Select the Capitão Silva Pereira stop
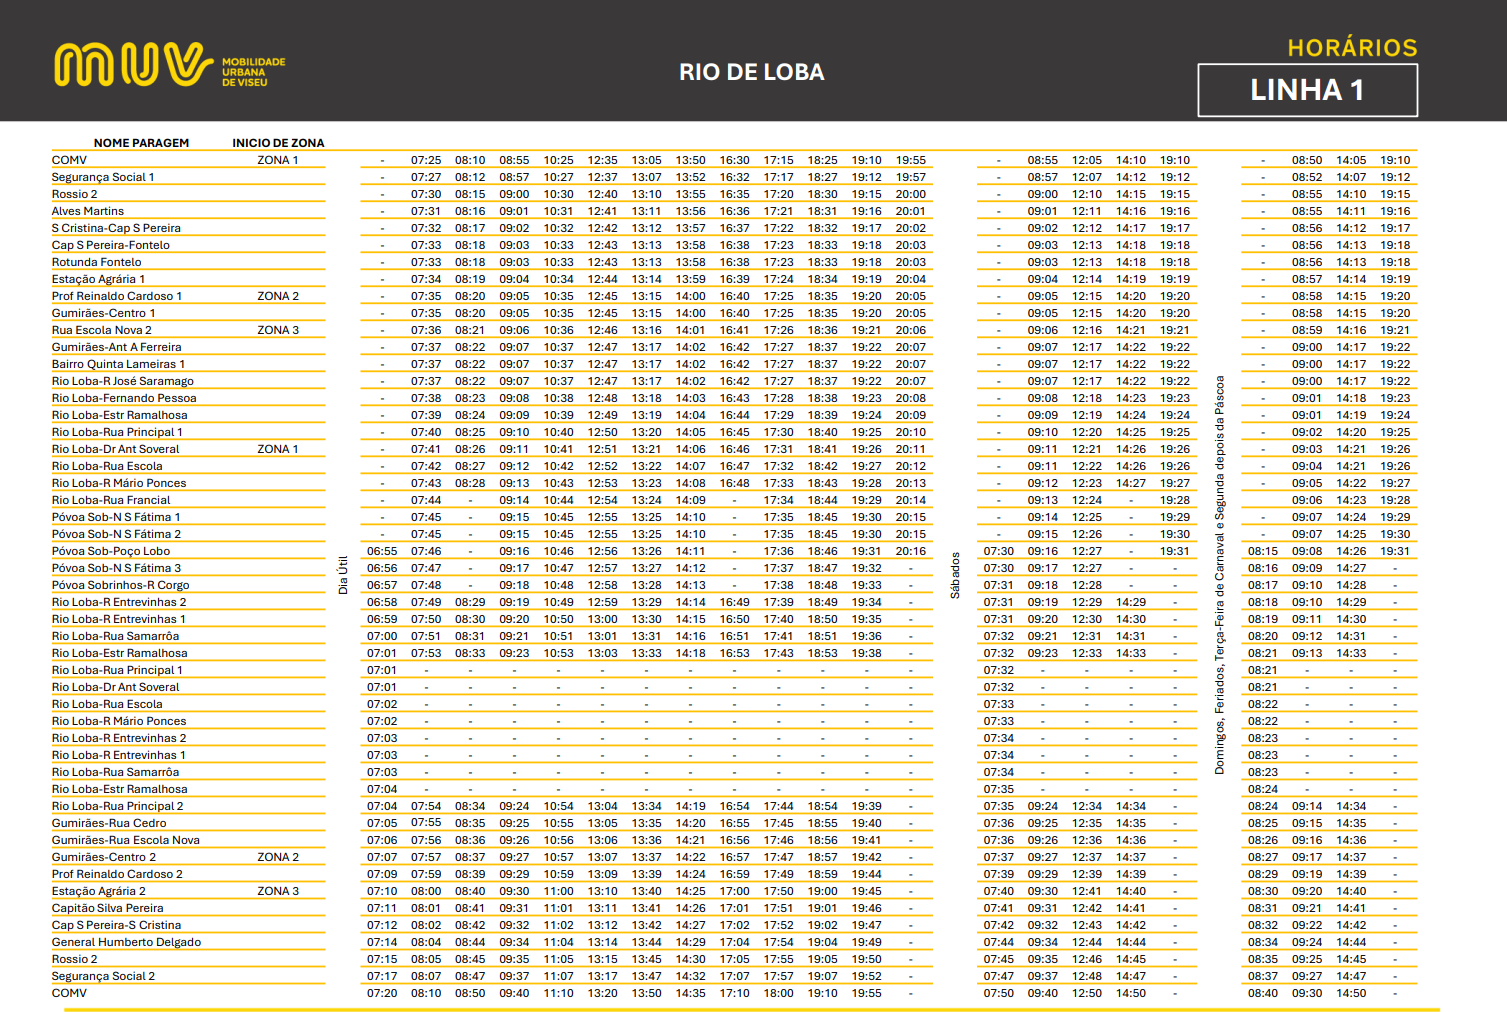Screen dimensions: 1507x1012 point(108,908)
